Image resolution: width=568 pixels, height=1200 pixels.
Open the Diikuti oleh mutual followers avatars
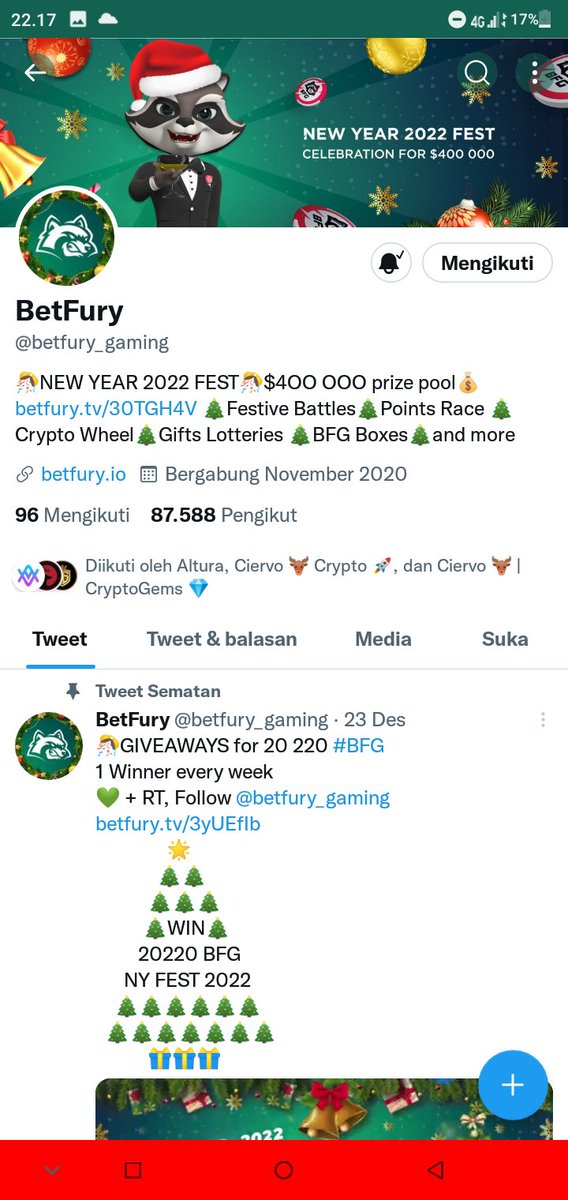pyautogui.click(x=46, y=575)
